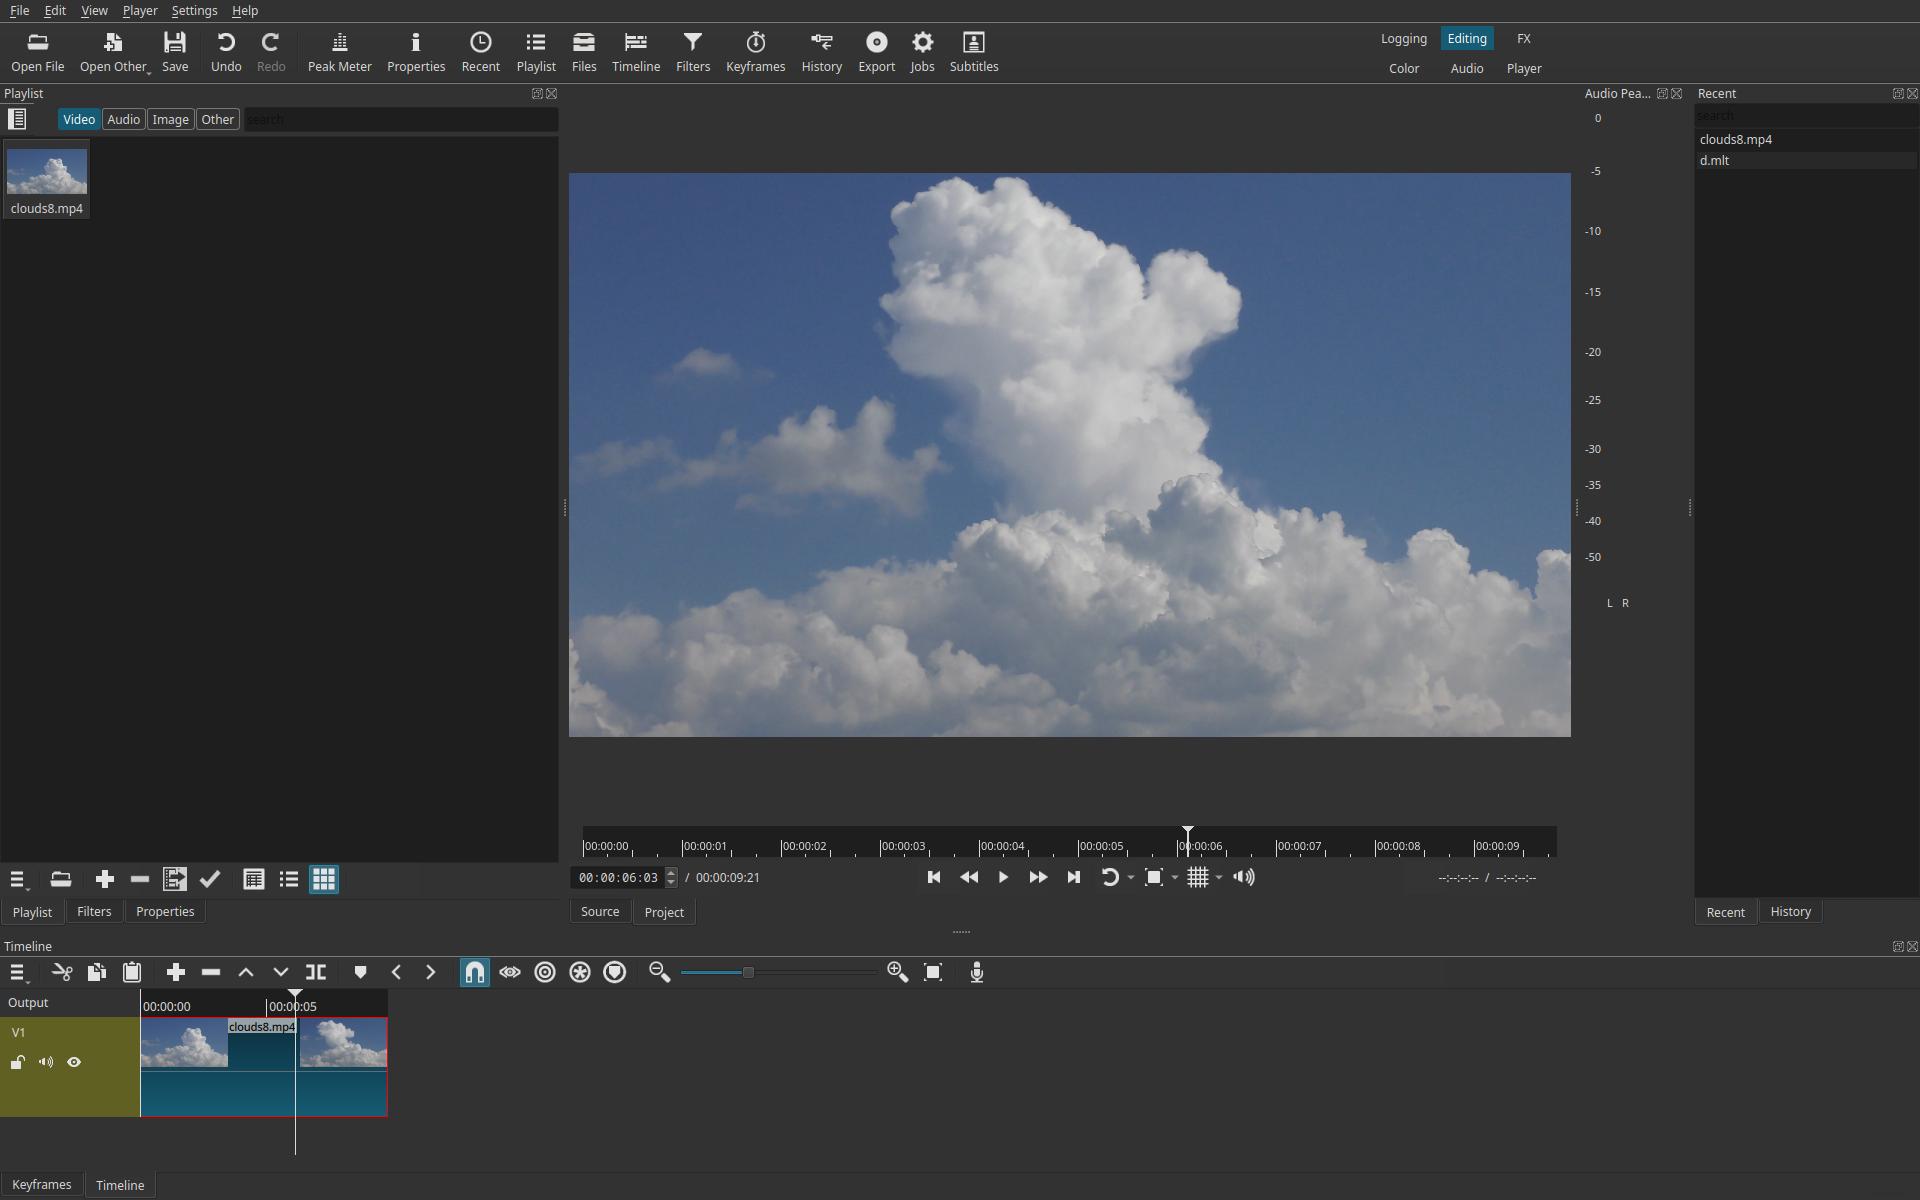
Task: Expand the grid display dropdown arrow
Action: (x=1219, y=878)
